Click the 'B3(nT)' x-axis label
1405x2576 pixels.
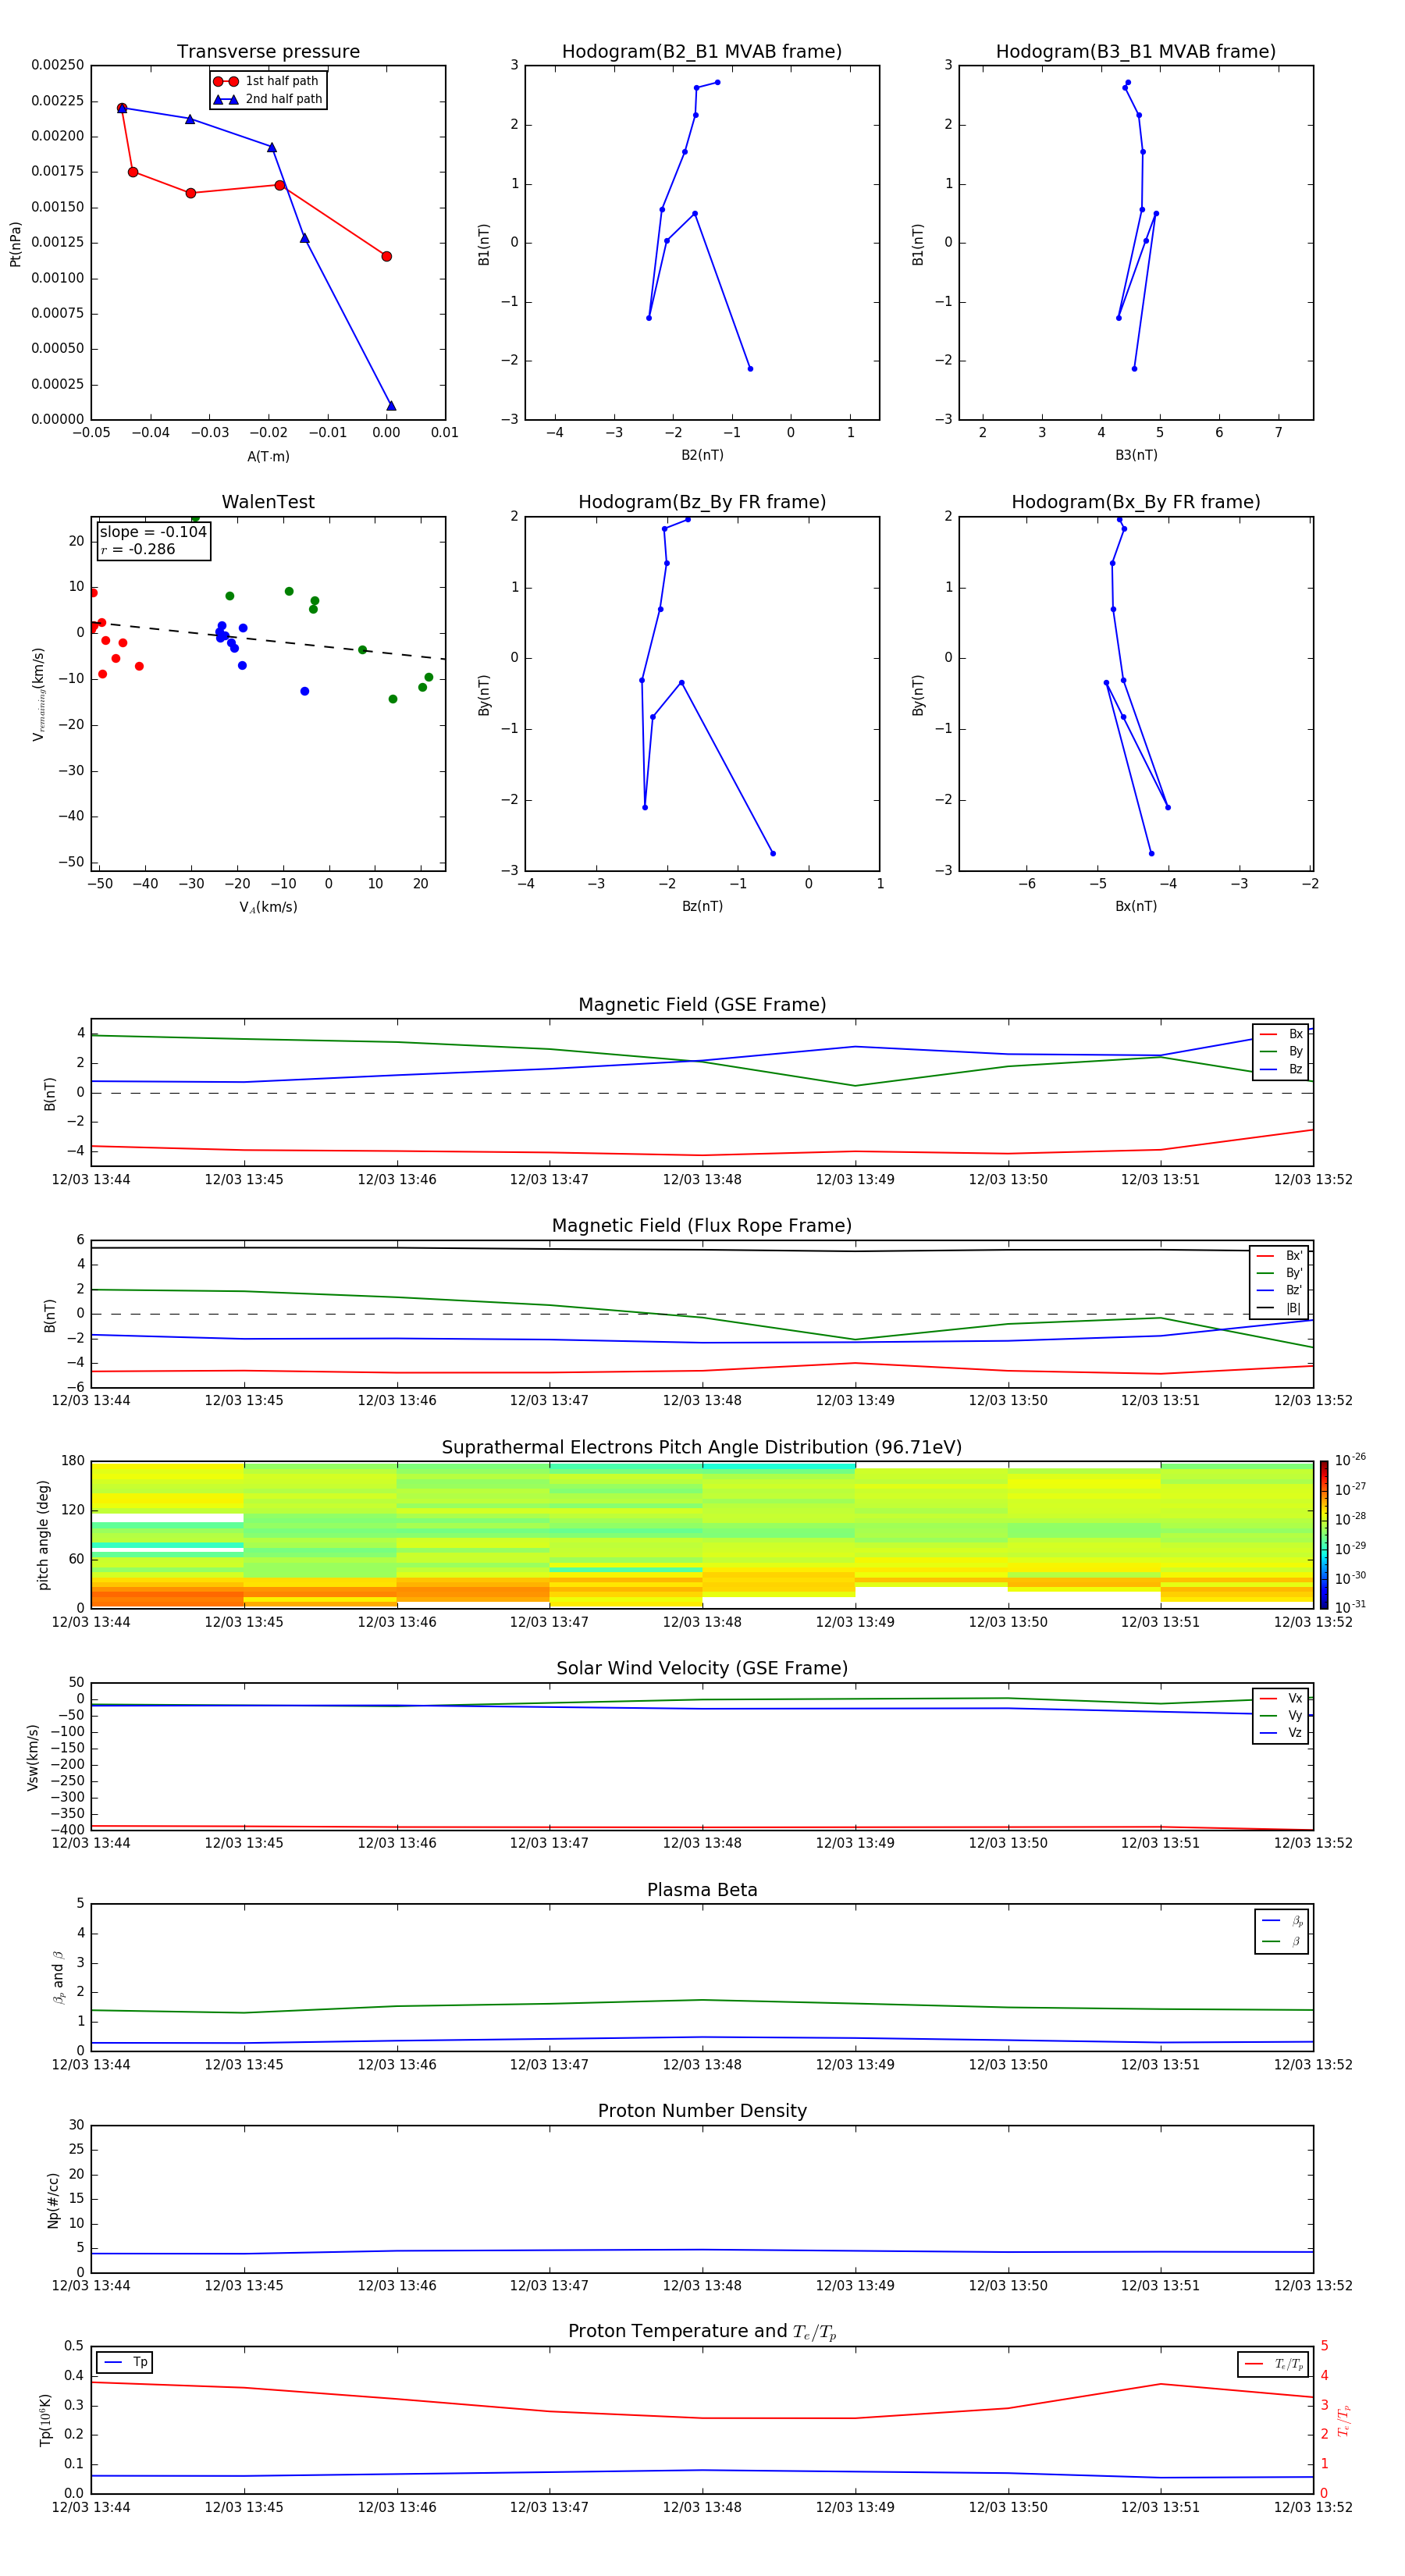1136,455
